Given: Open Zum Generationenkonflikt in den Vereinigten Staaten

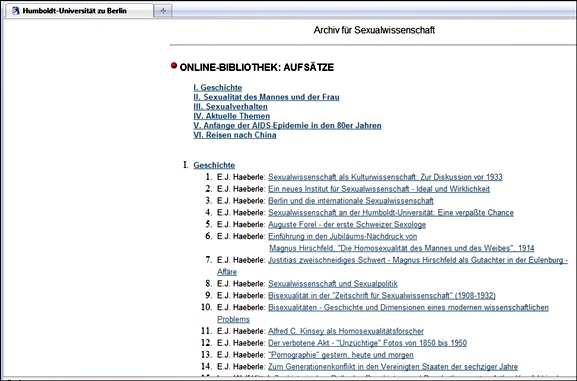Looking at the screenshot, I should click(393, 367).
